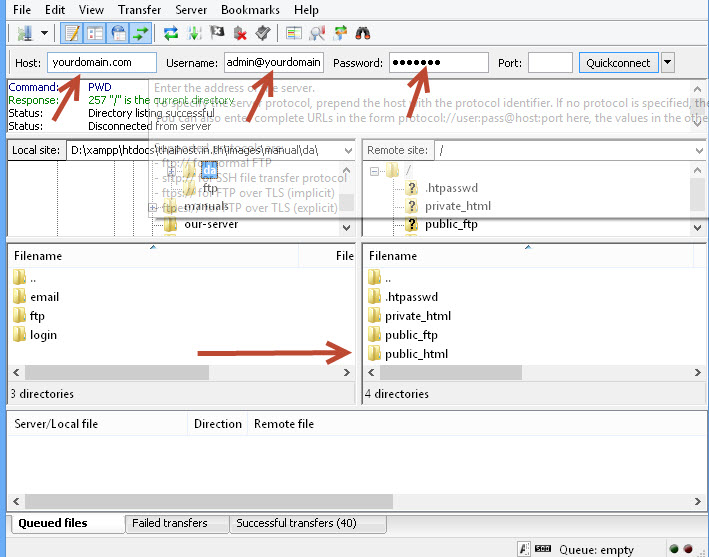
Task: Open the View menu
Action: click(91, 9)
